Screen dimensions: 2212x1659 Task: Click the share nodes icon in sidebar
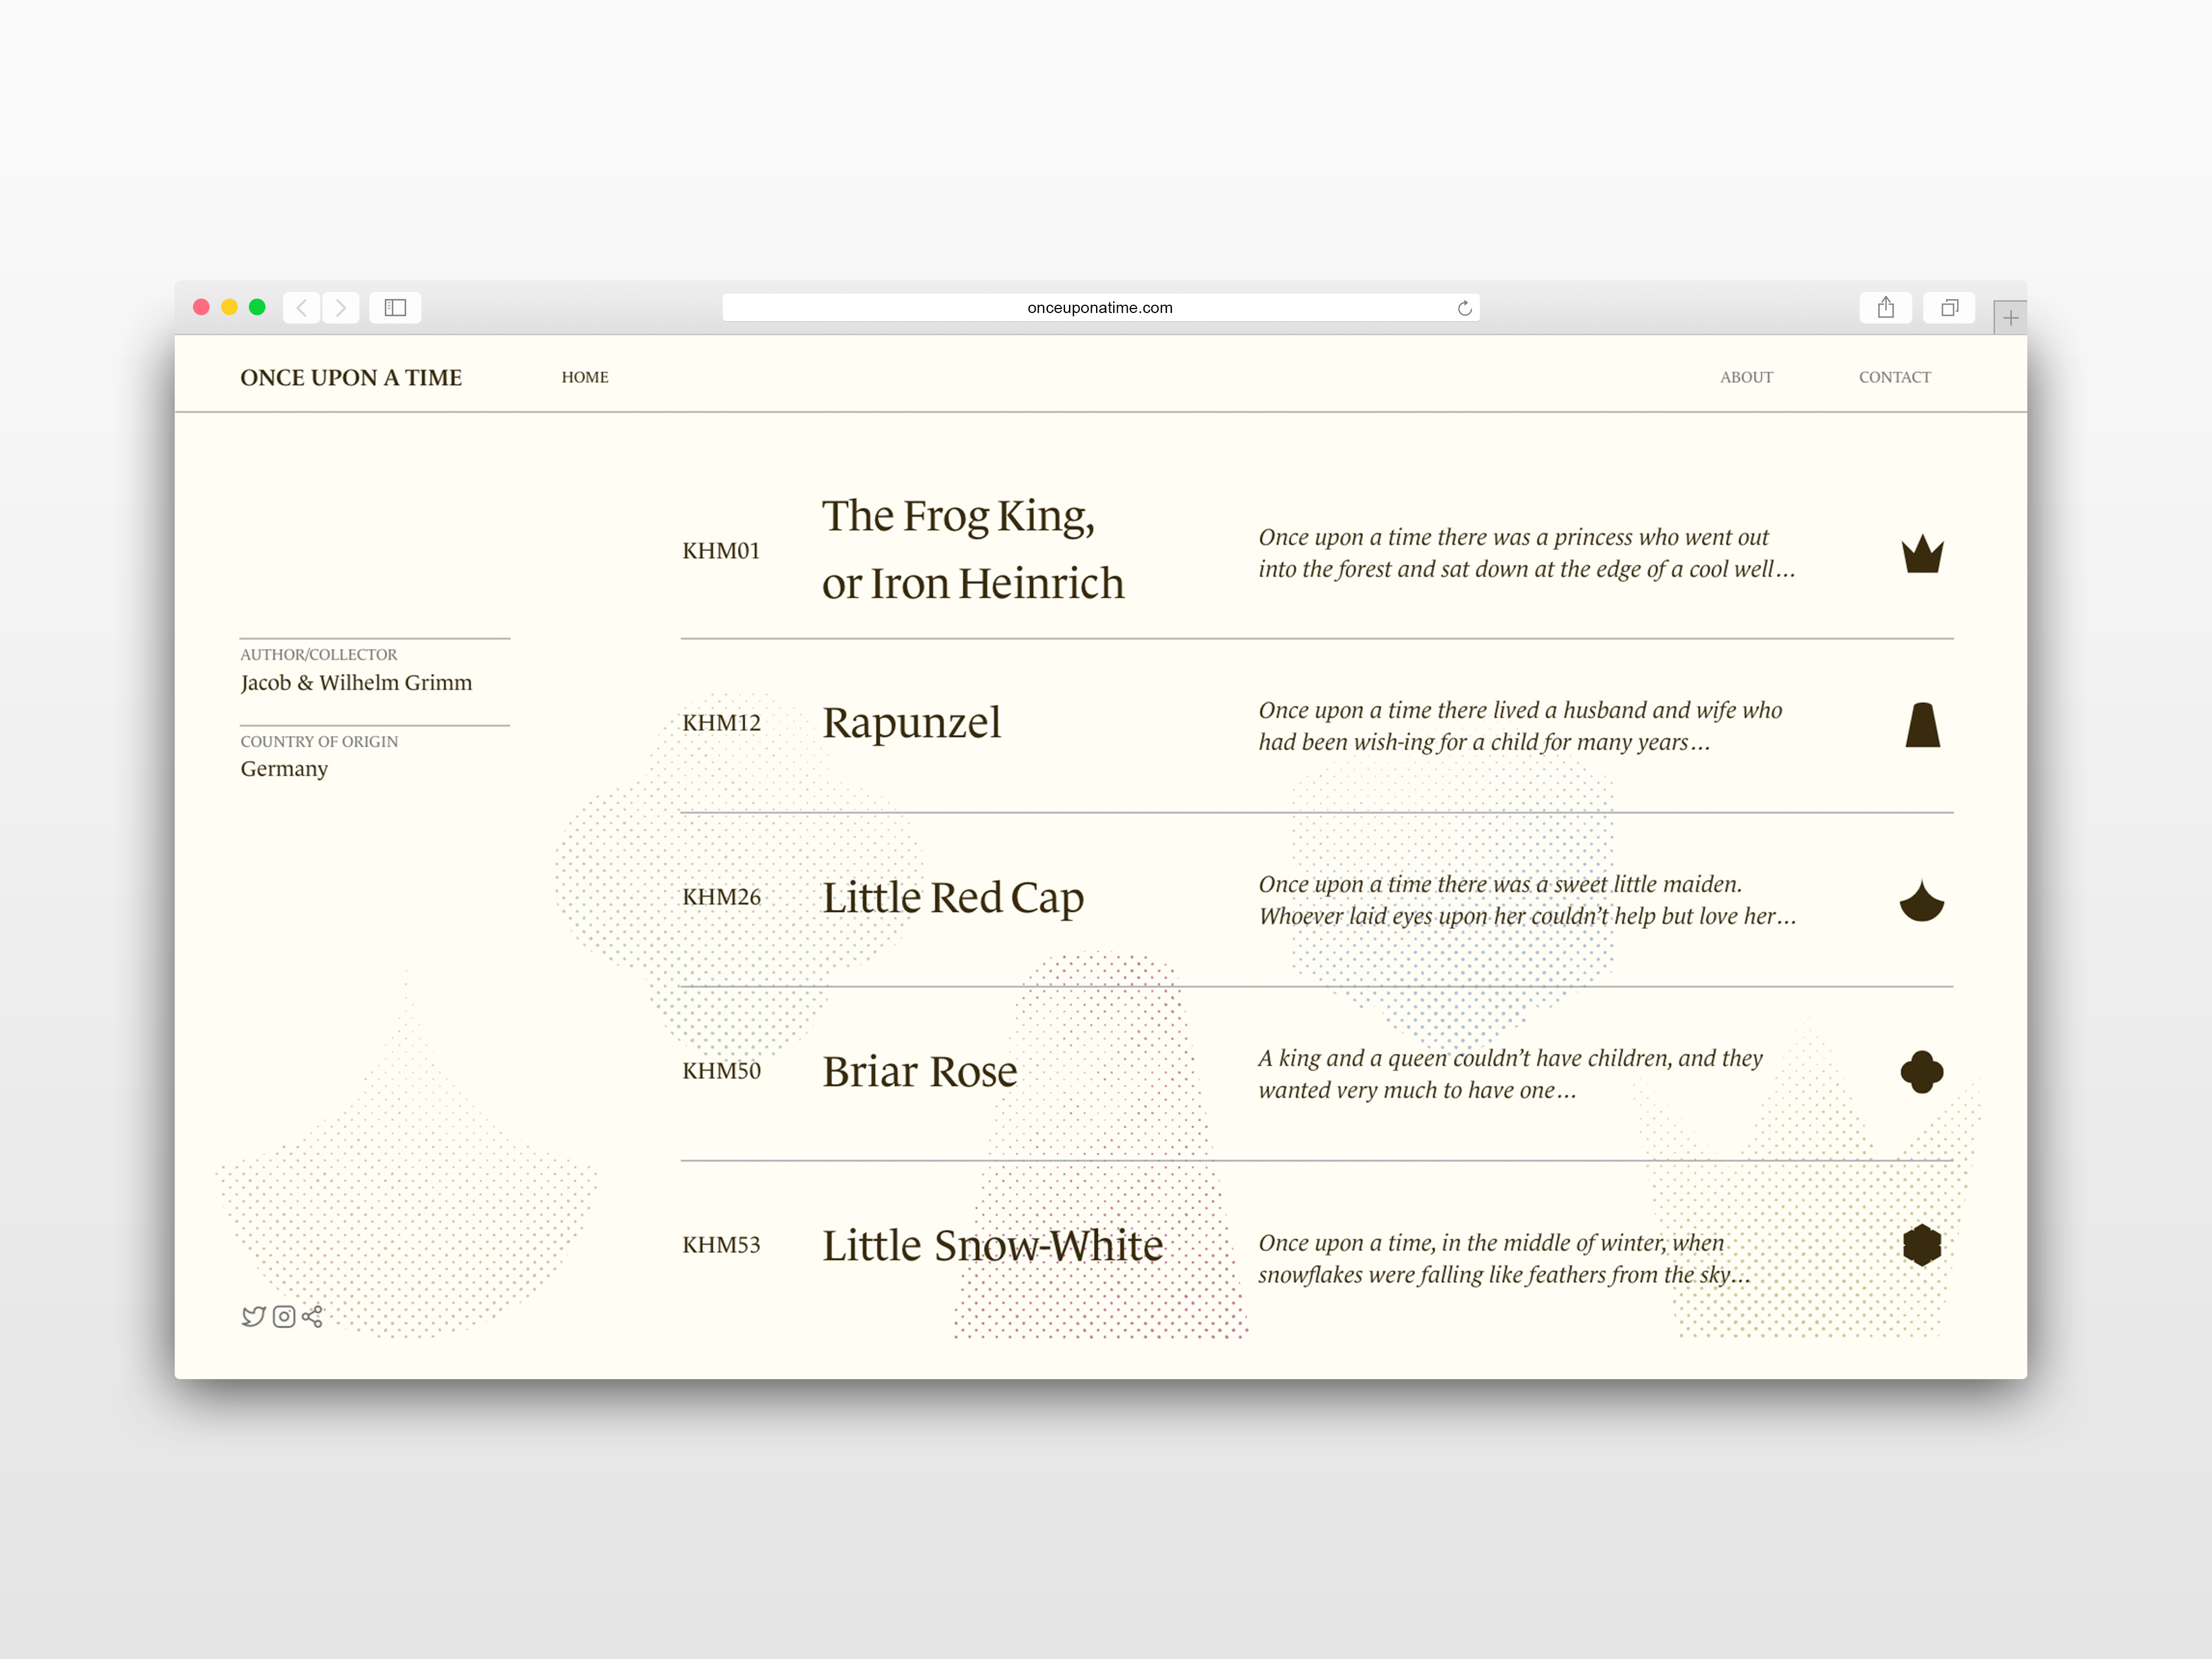312,1316
